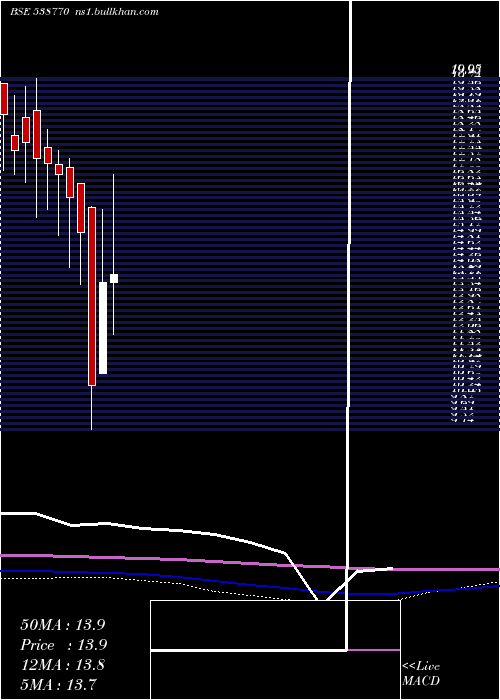This screenshot has width=500, height=700.
Task: Click the tall white candlestick body
Action: point(103,328)
